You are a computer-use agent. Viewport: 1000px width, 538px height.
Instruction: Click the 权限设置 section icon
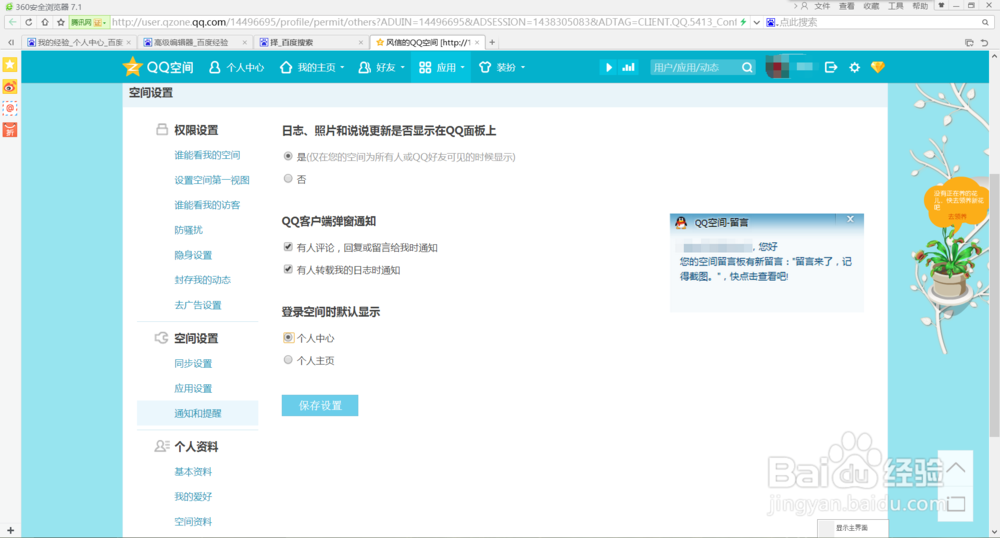(162, 129)
